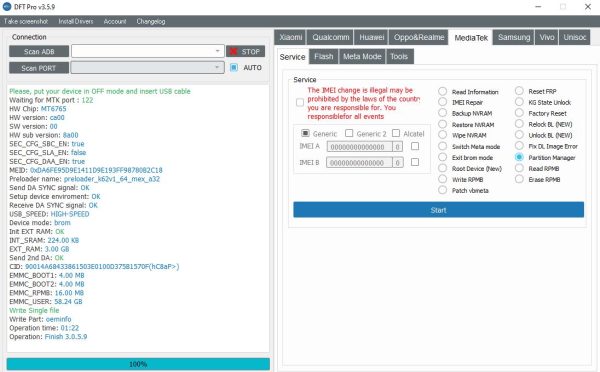Click the IMEI B check digit box

(398, 163)
